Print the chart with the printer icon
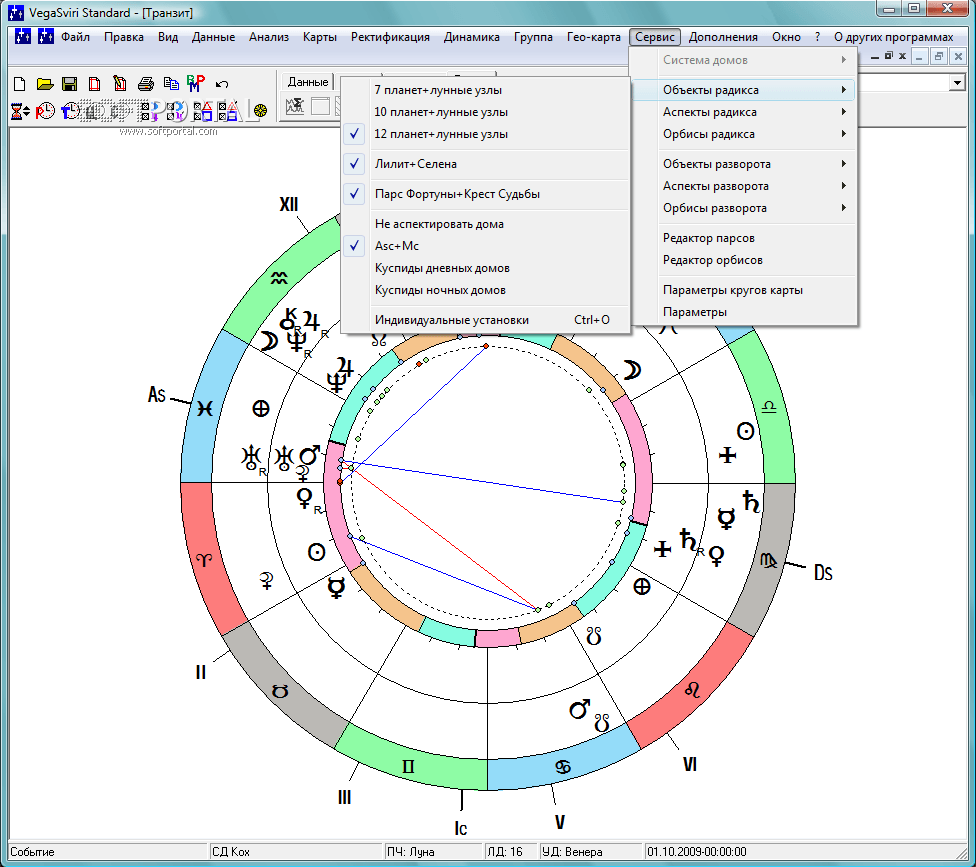 [x=146, y=83]
